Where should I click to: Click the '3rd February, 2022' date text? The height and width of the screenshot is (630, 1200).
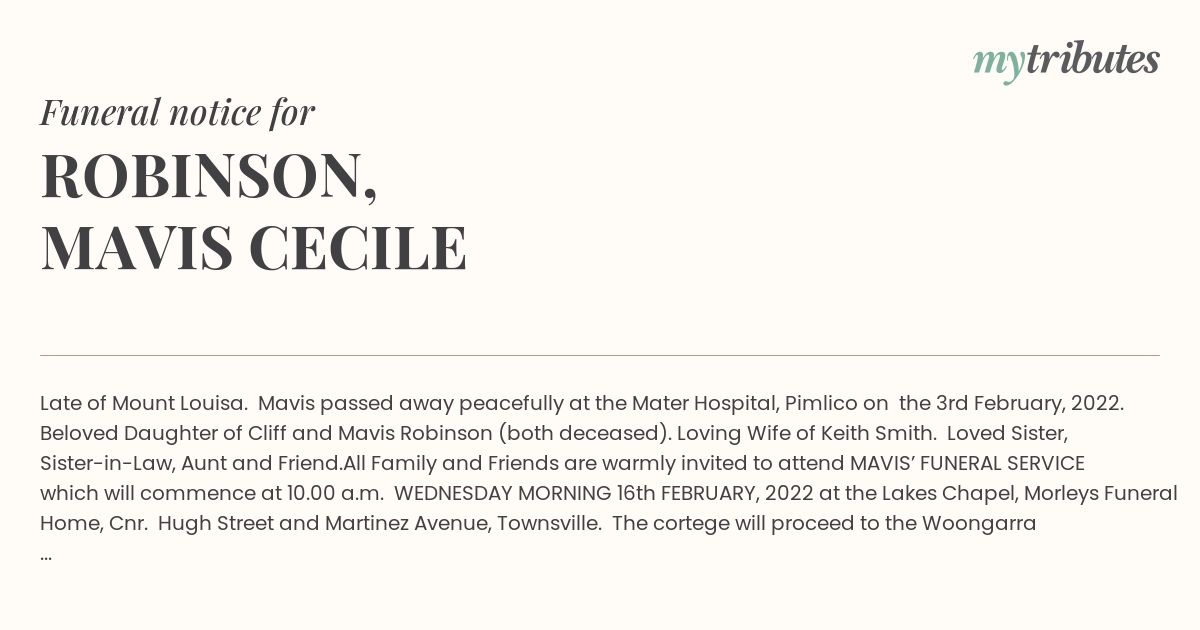pyautogui.click(x=1029, y=403)
